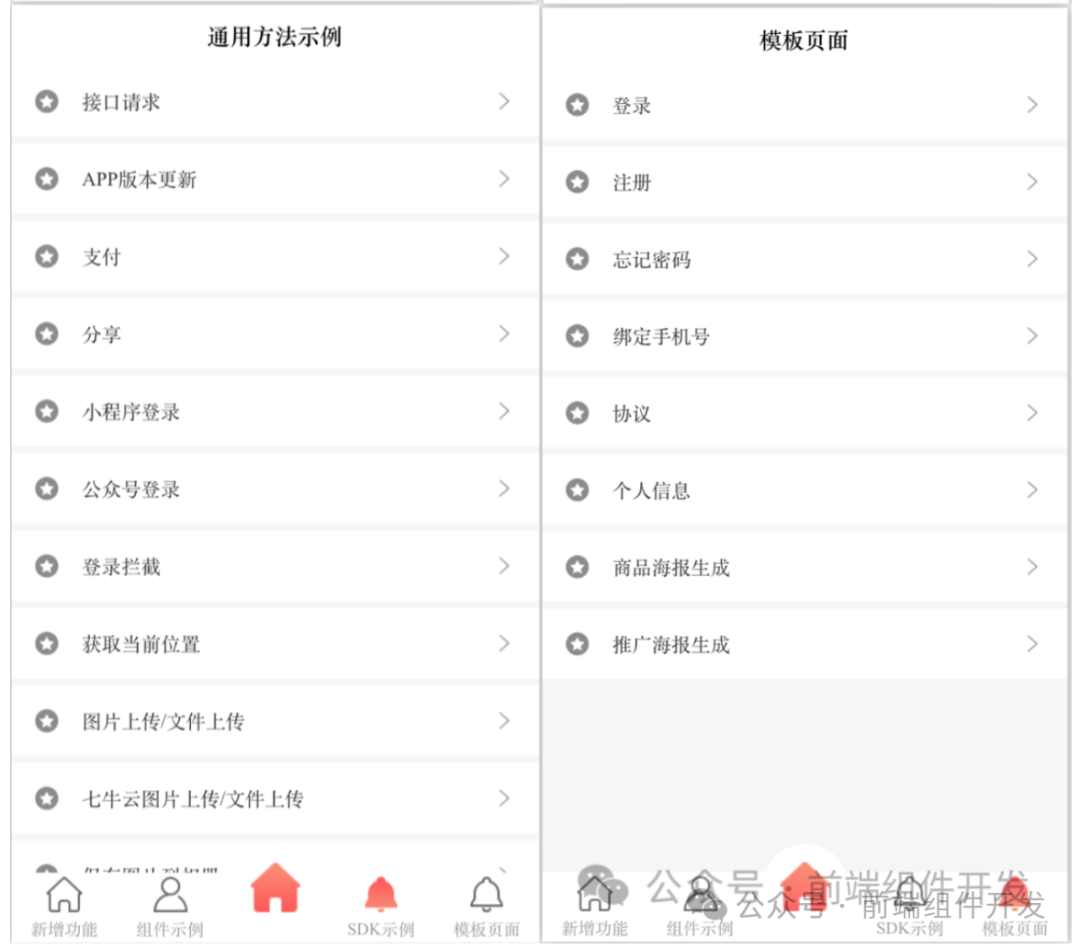Open 获取当前位置 row arrow

click(x=504, y=643)
